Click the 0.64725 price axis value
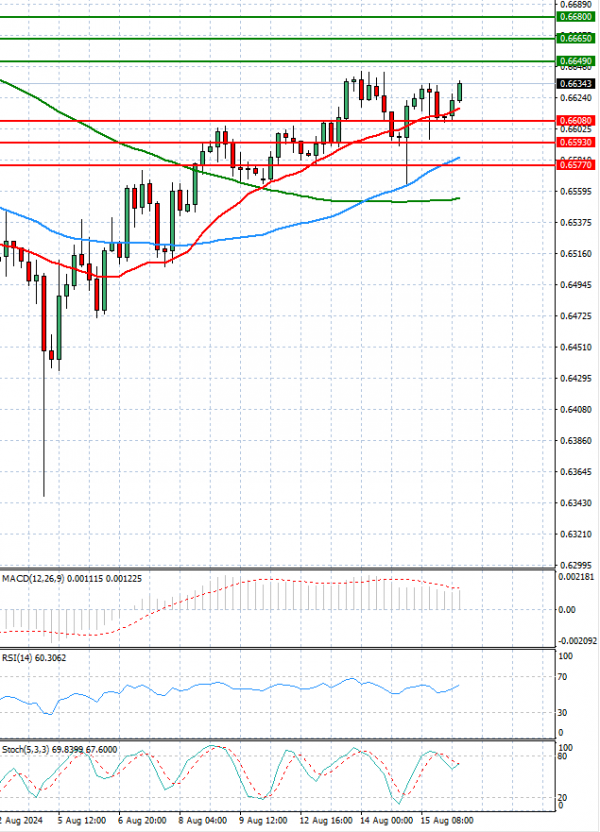The height and width of the screenshot is (832, 600). tap(576, 316)
